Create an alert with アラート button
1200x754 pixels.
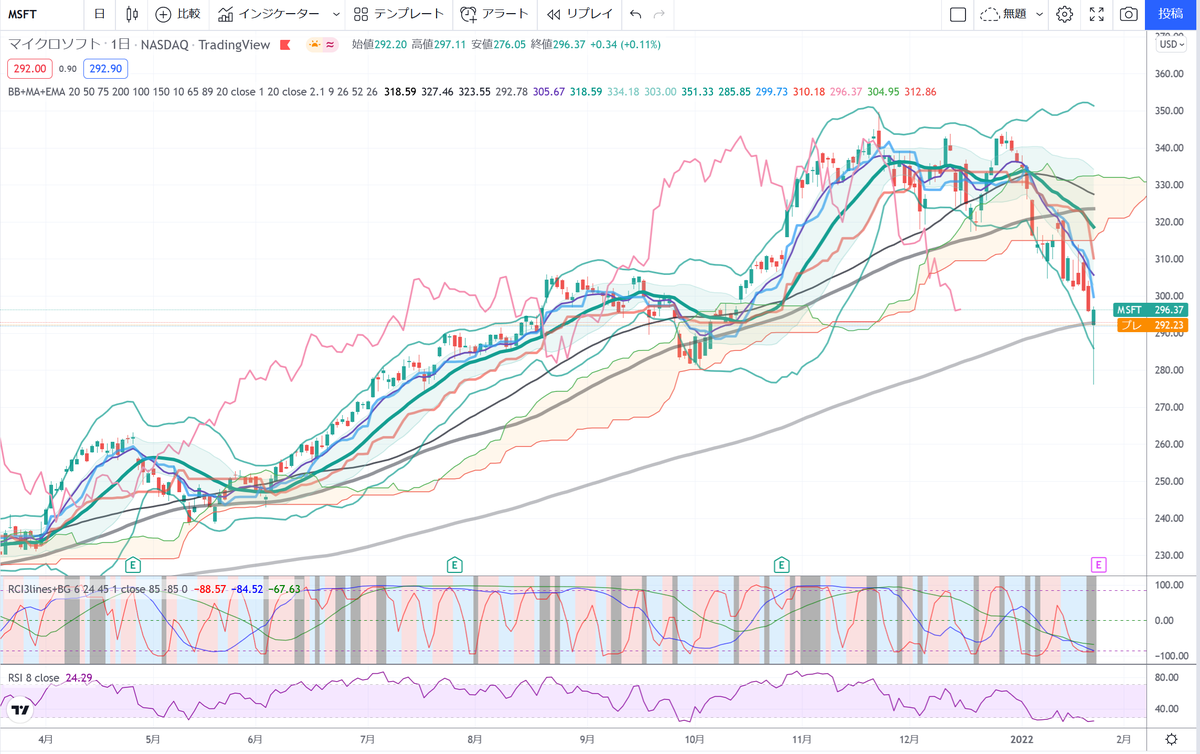[494, 14]
